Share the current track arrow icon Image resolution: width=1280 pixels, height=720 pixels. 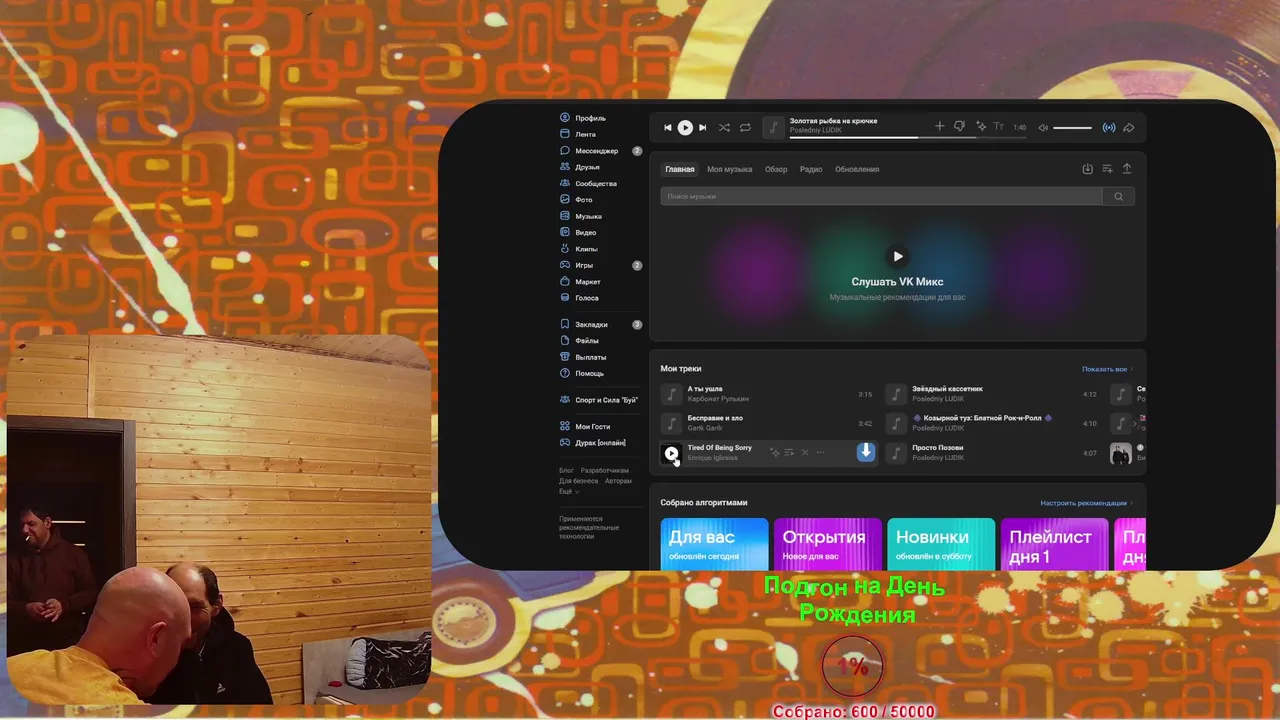pos(1129,128)
